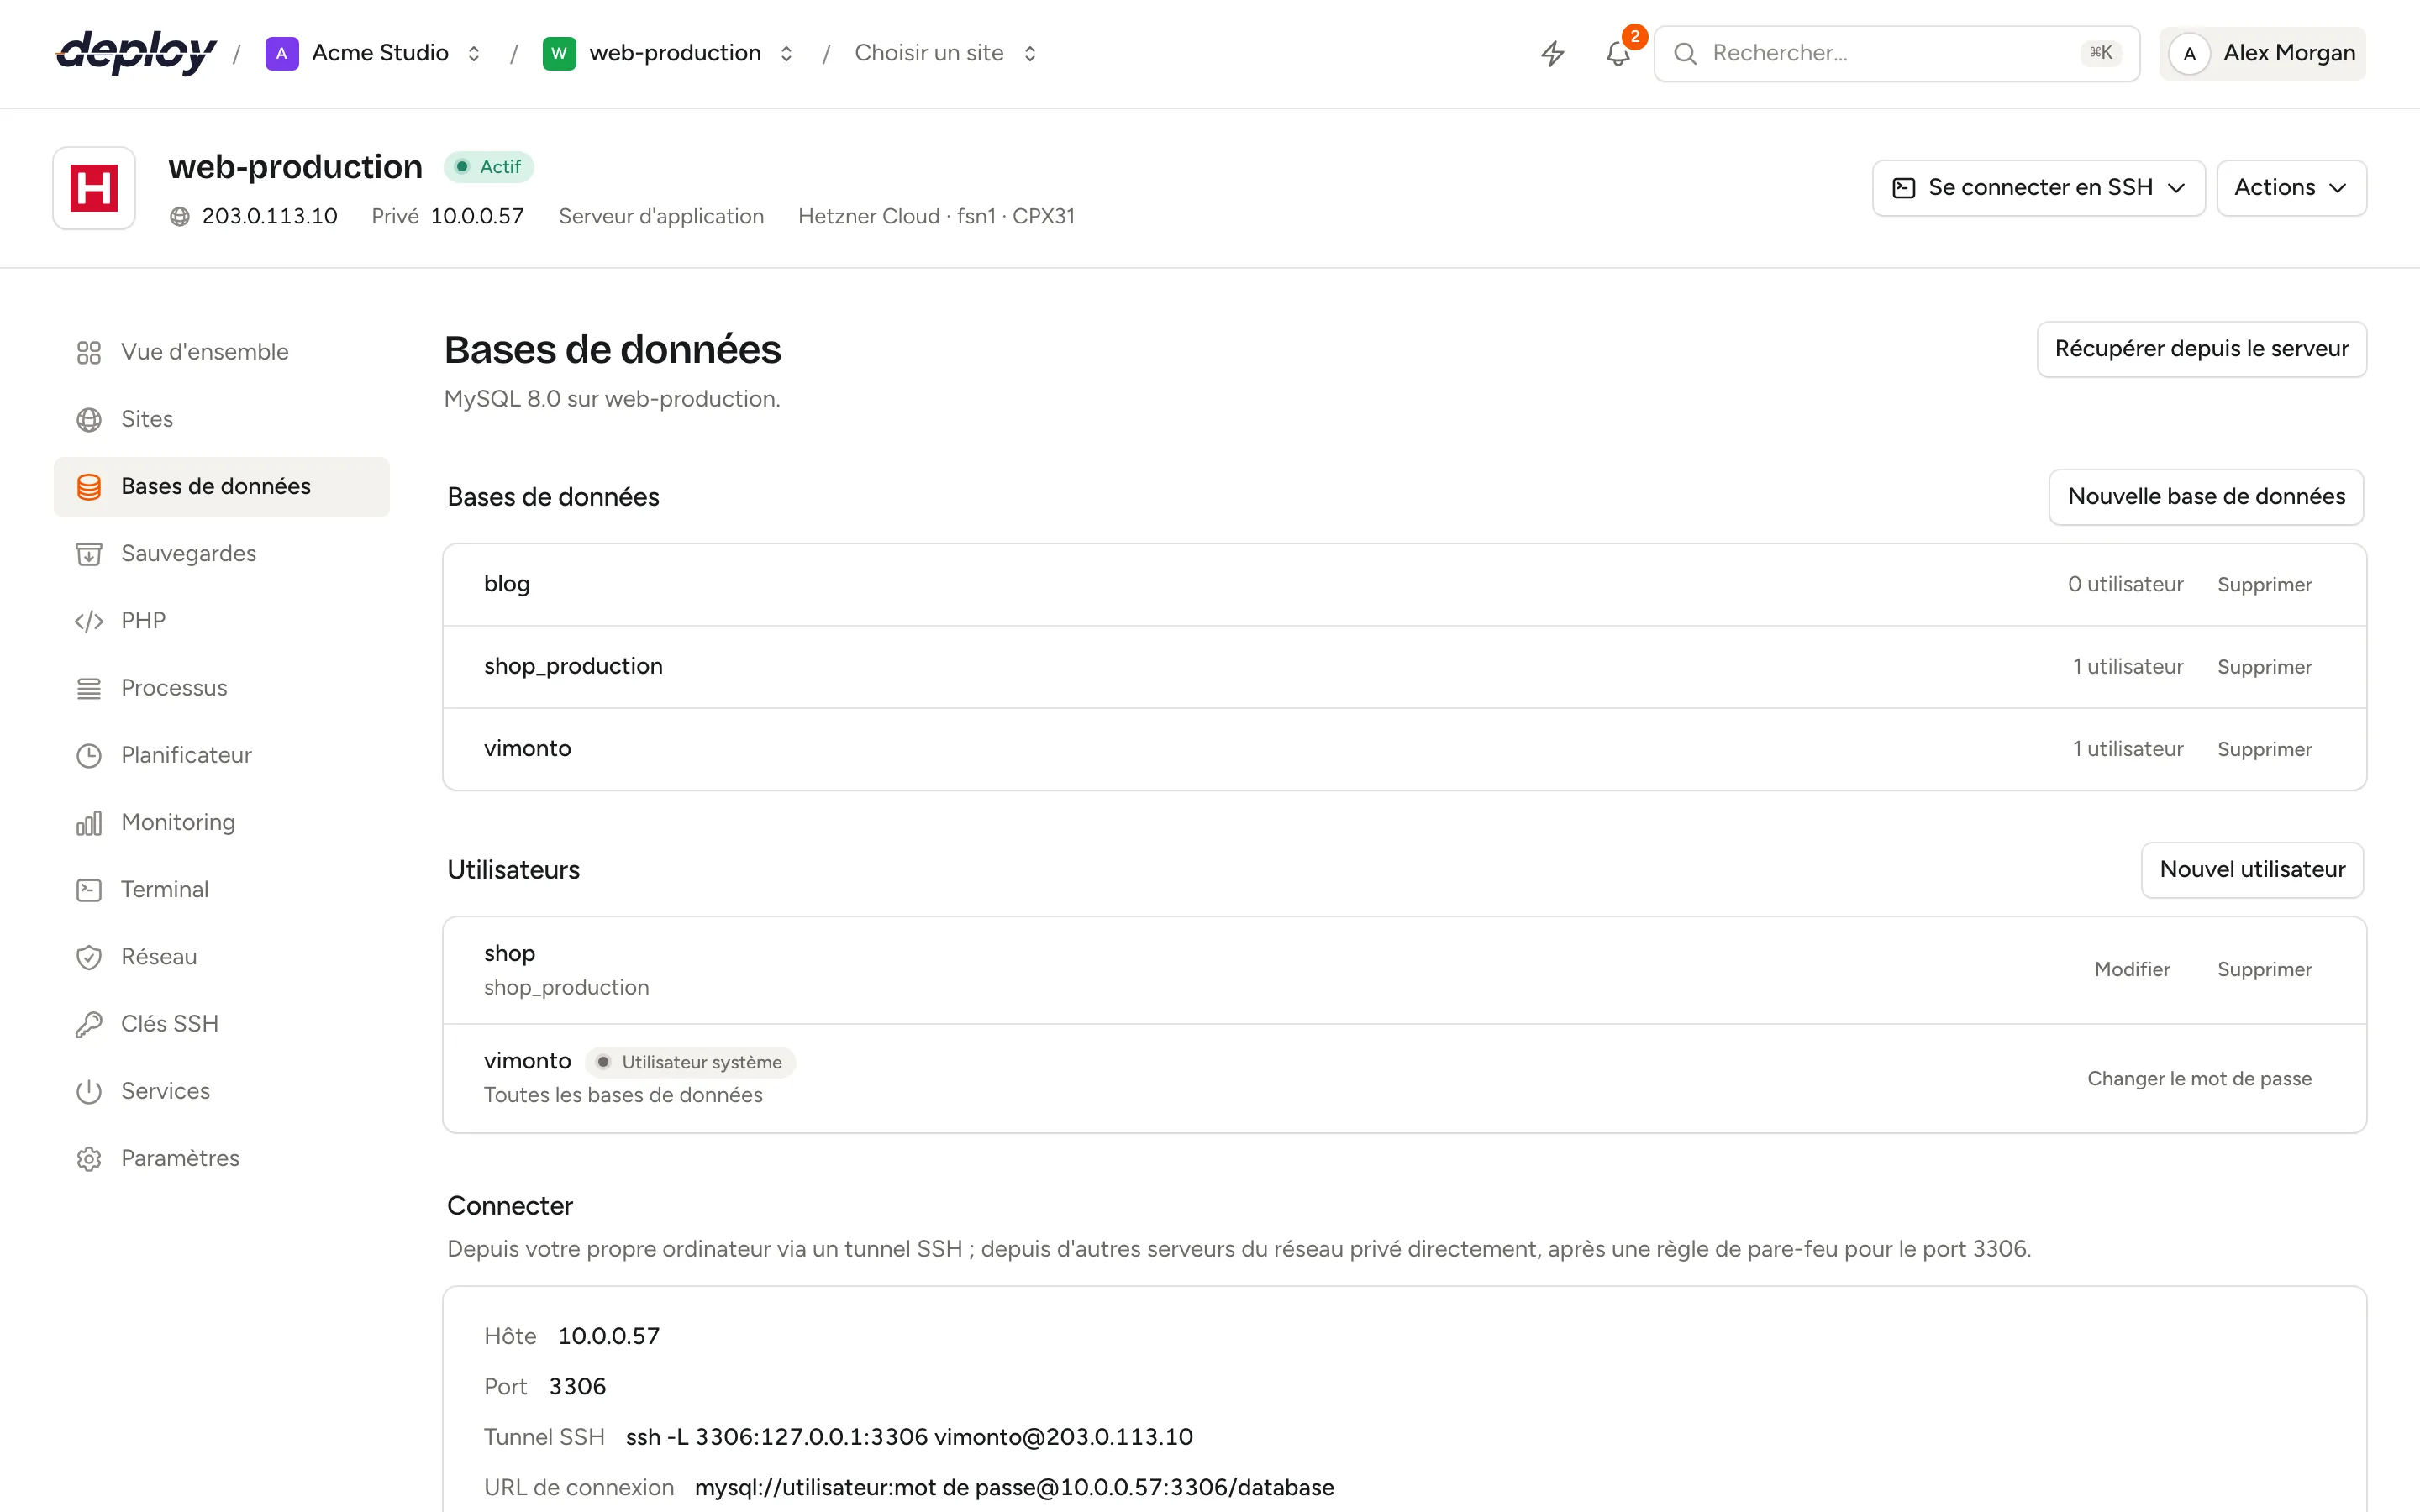Click Changer le mot de passe for vimonto
2420x1512 pixels.
click(2199, 1078)
